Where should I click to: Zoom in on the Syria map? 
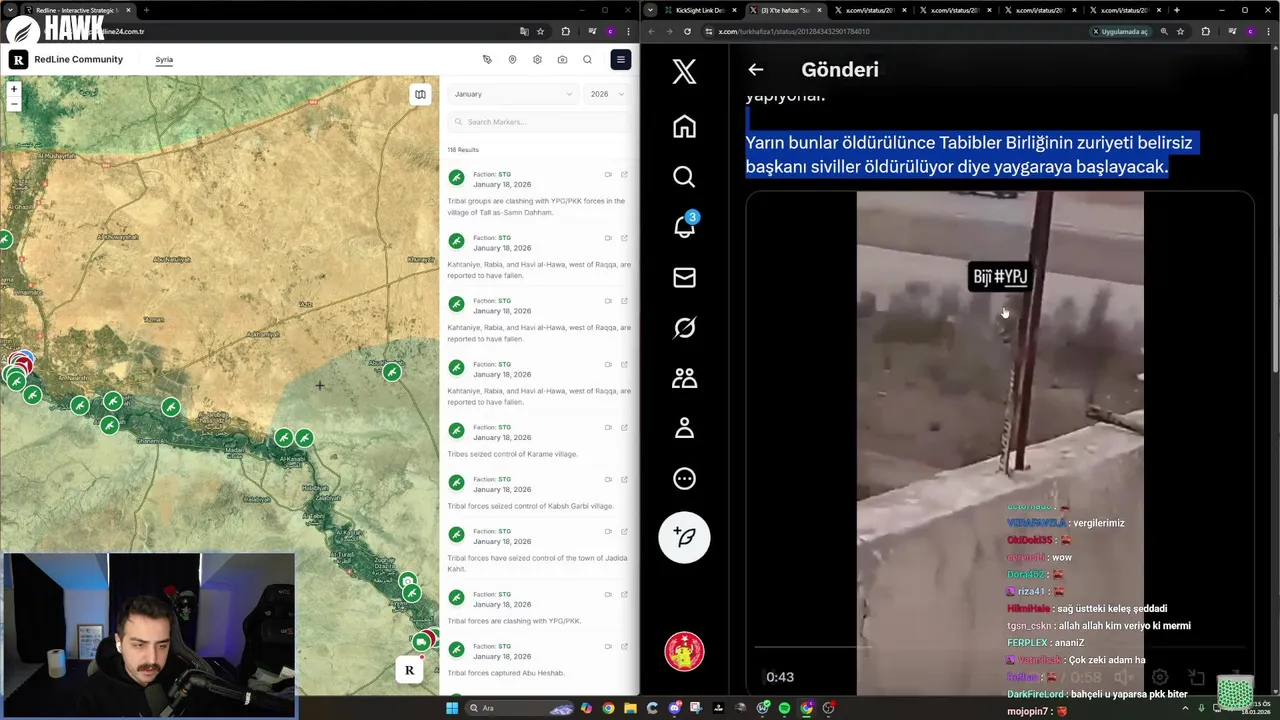tap(14, 89)
